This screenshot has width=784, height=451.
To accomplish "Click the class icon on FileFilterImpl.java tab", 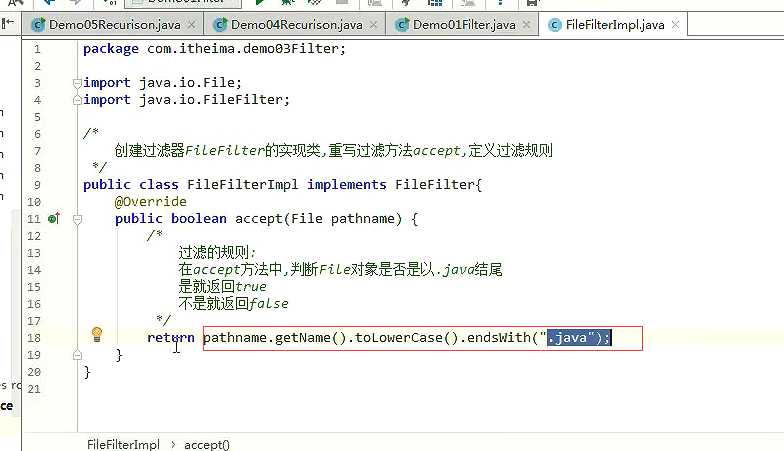I will pos(554,25).
